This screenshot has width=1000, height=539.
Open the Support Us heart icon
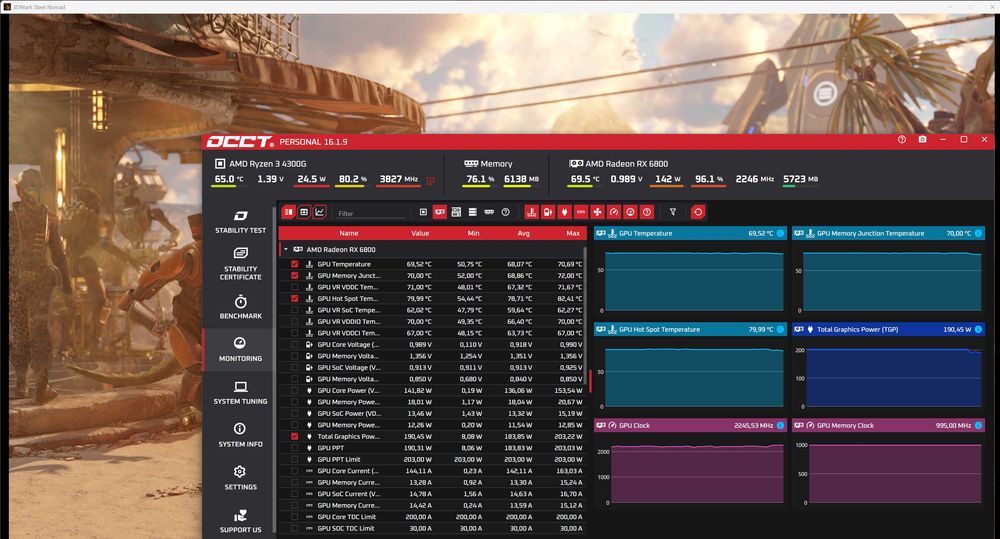(240, 515)
